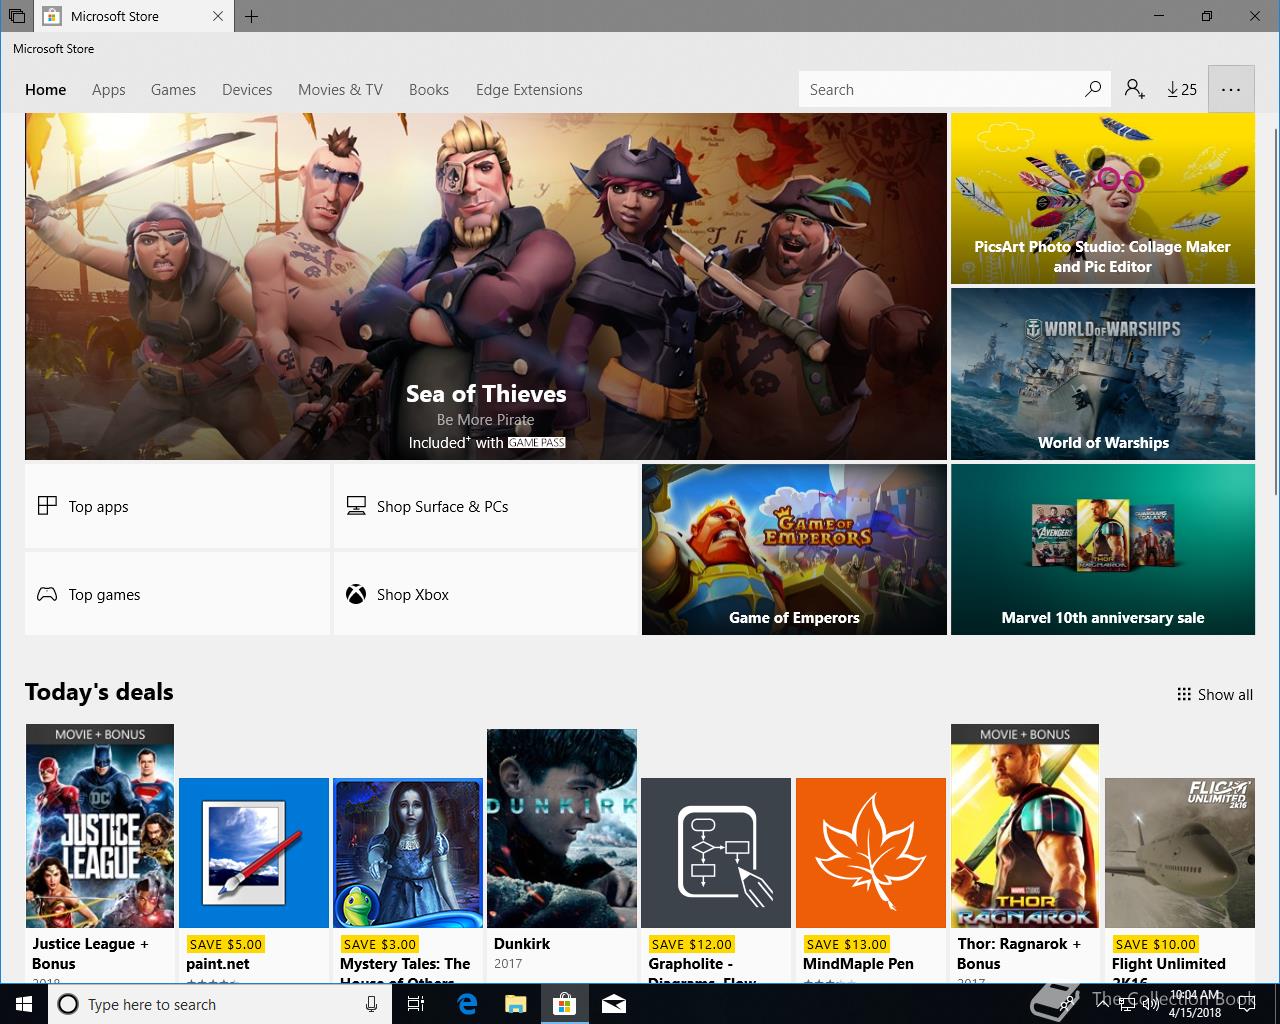Click the tab actions icon beside Microsoft Store tab
The image size is (1280, 1024).
click(x=17, y=16)
